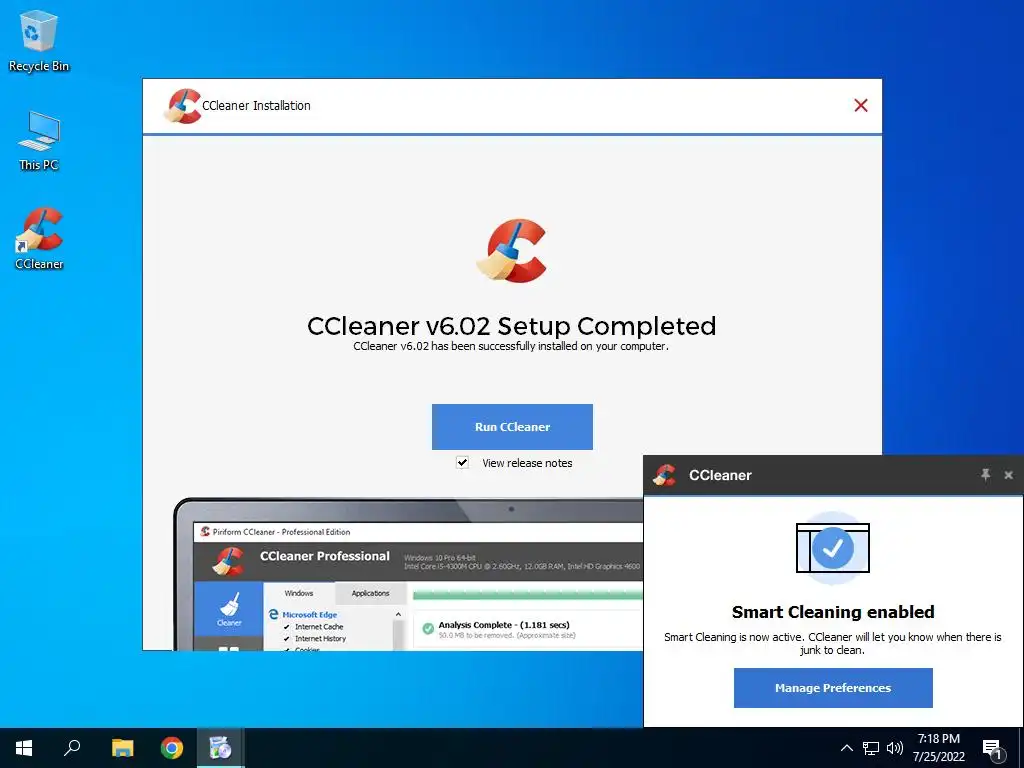1024x768 pixels.
Task: Open the clock showing 7:18 PM
Action: tap(938, 748)
